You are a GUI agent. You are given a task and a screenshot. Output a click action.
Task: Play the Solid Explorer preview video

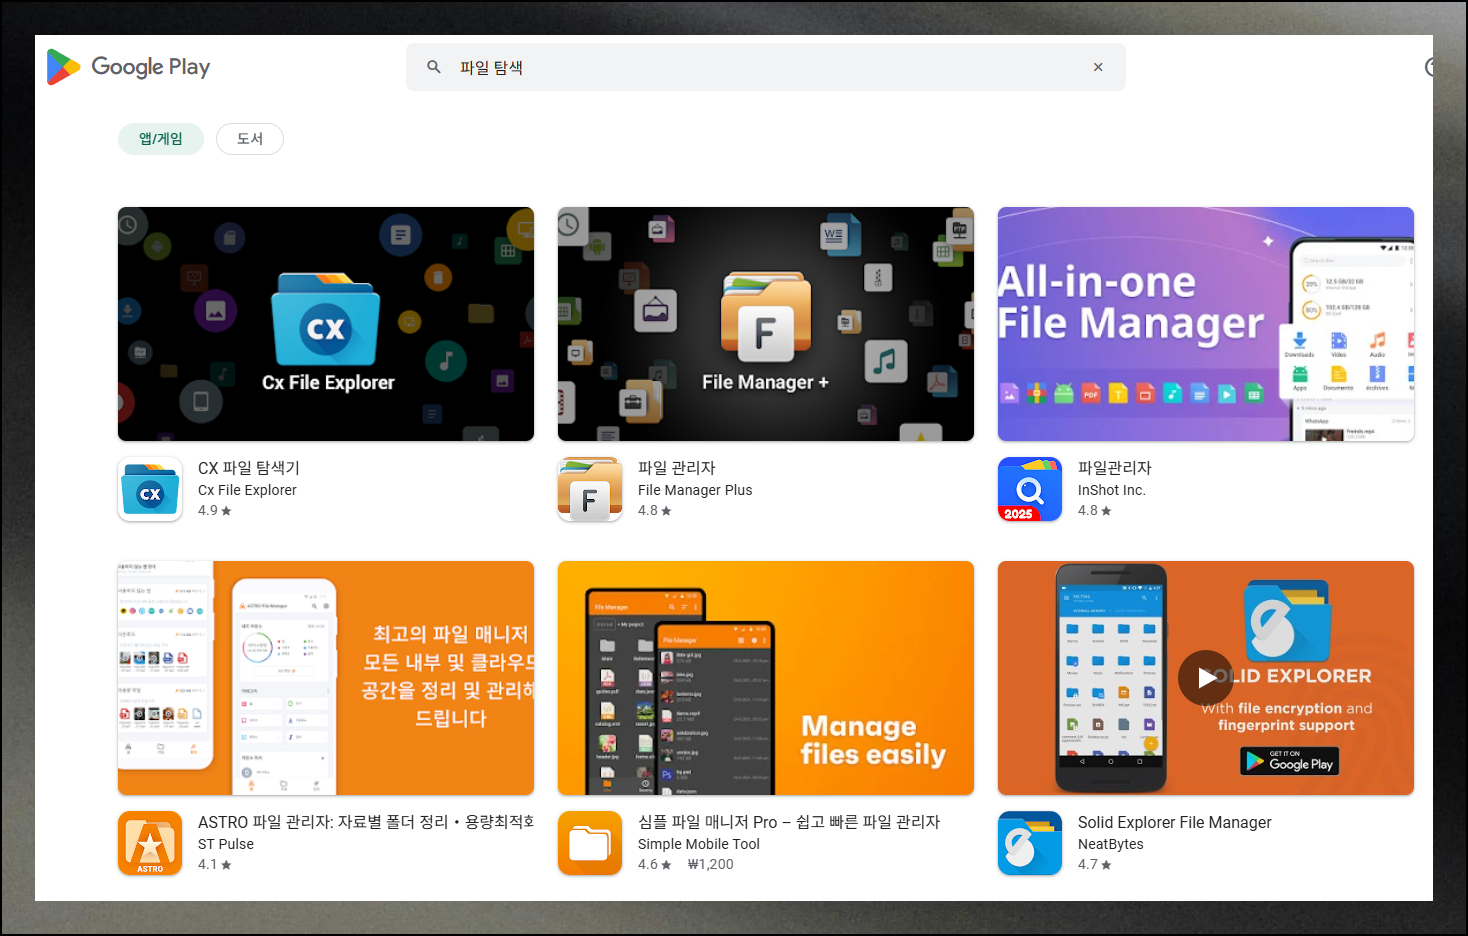(1206, 678)
